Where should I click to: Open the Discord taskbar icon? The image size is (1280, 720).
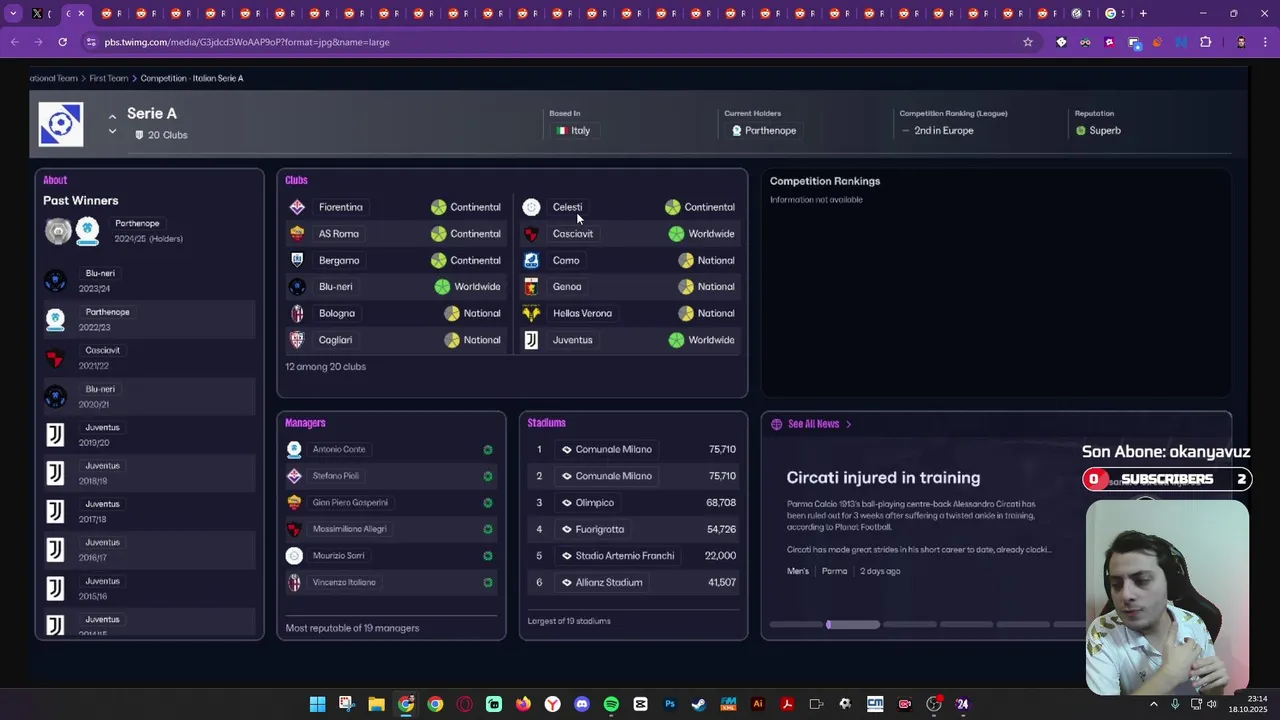[x=582, y=704]
